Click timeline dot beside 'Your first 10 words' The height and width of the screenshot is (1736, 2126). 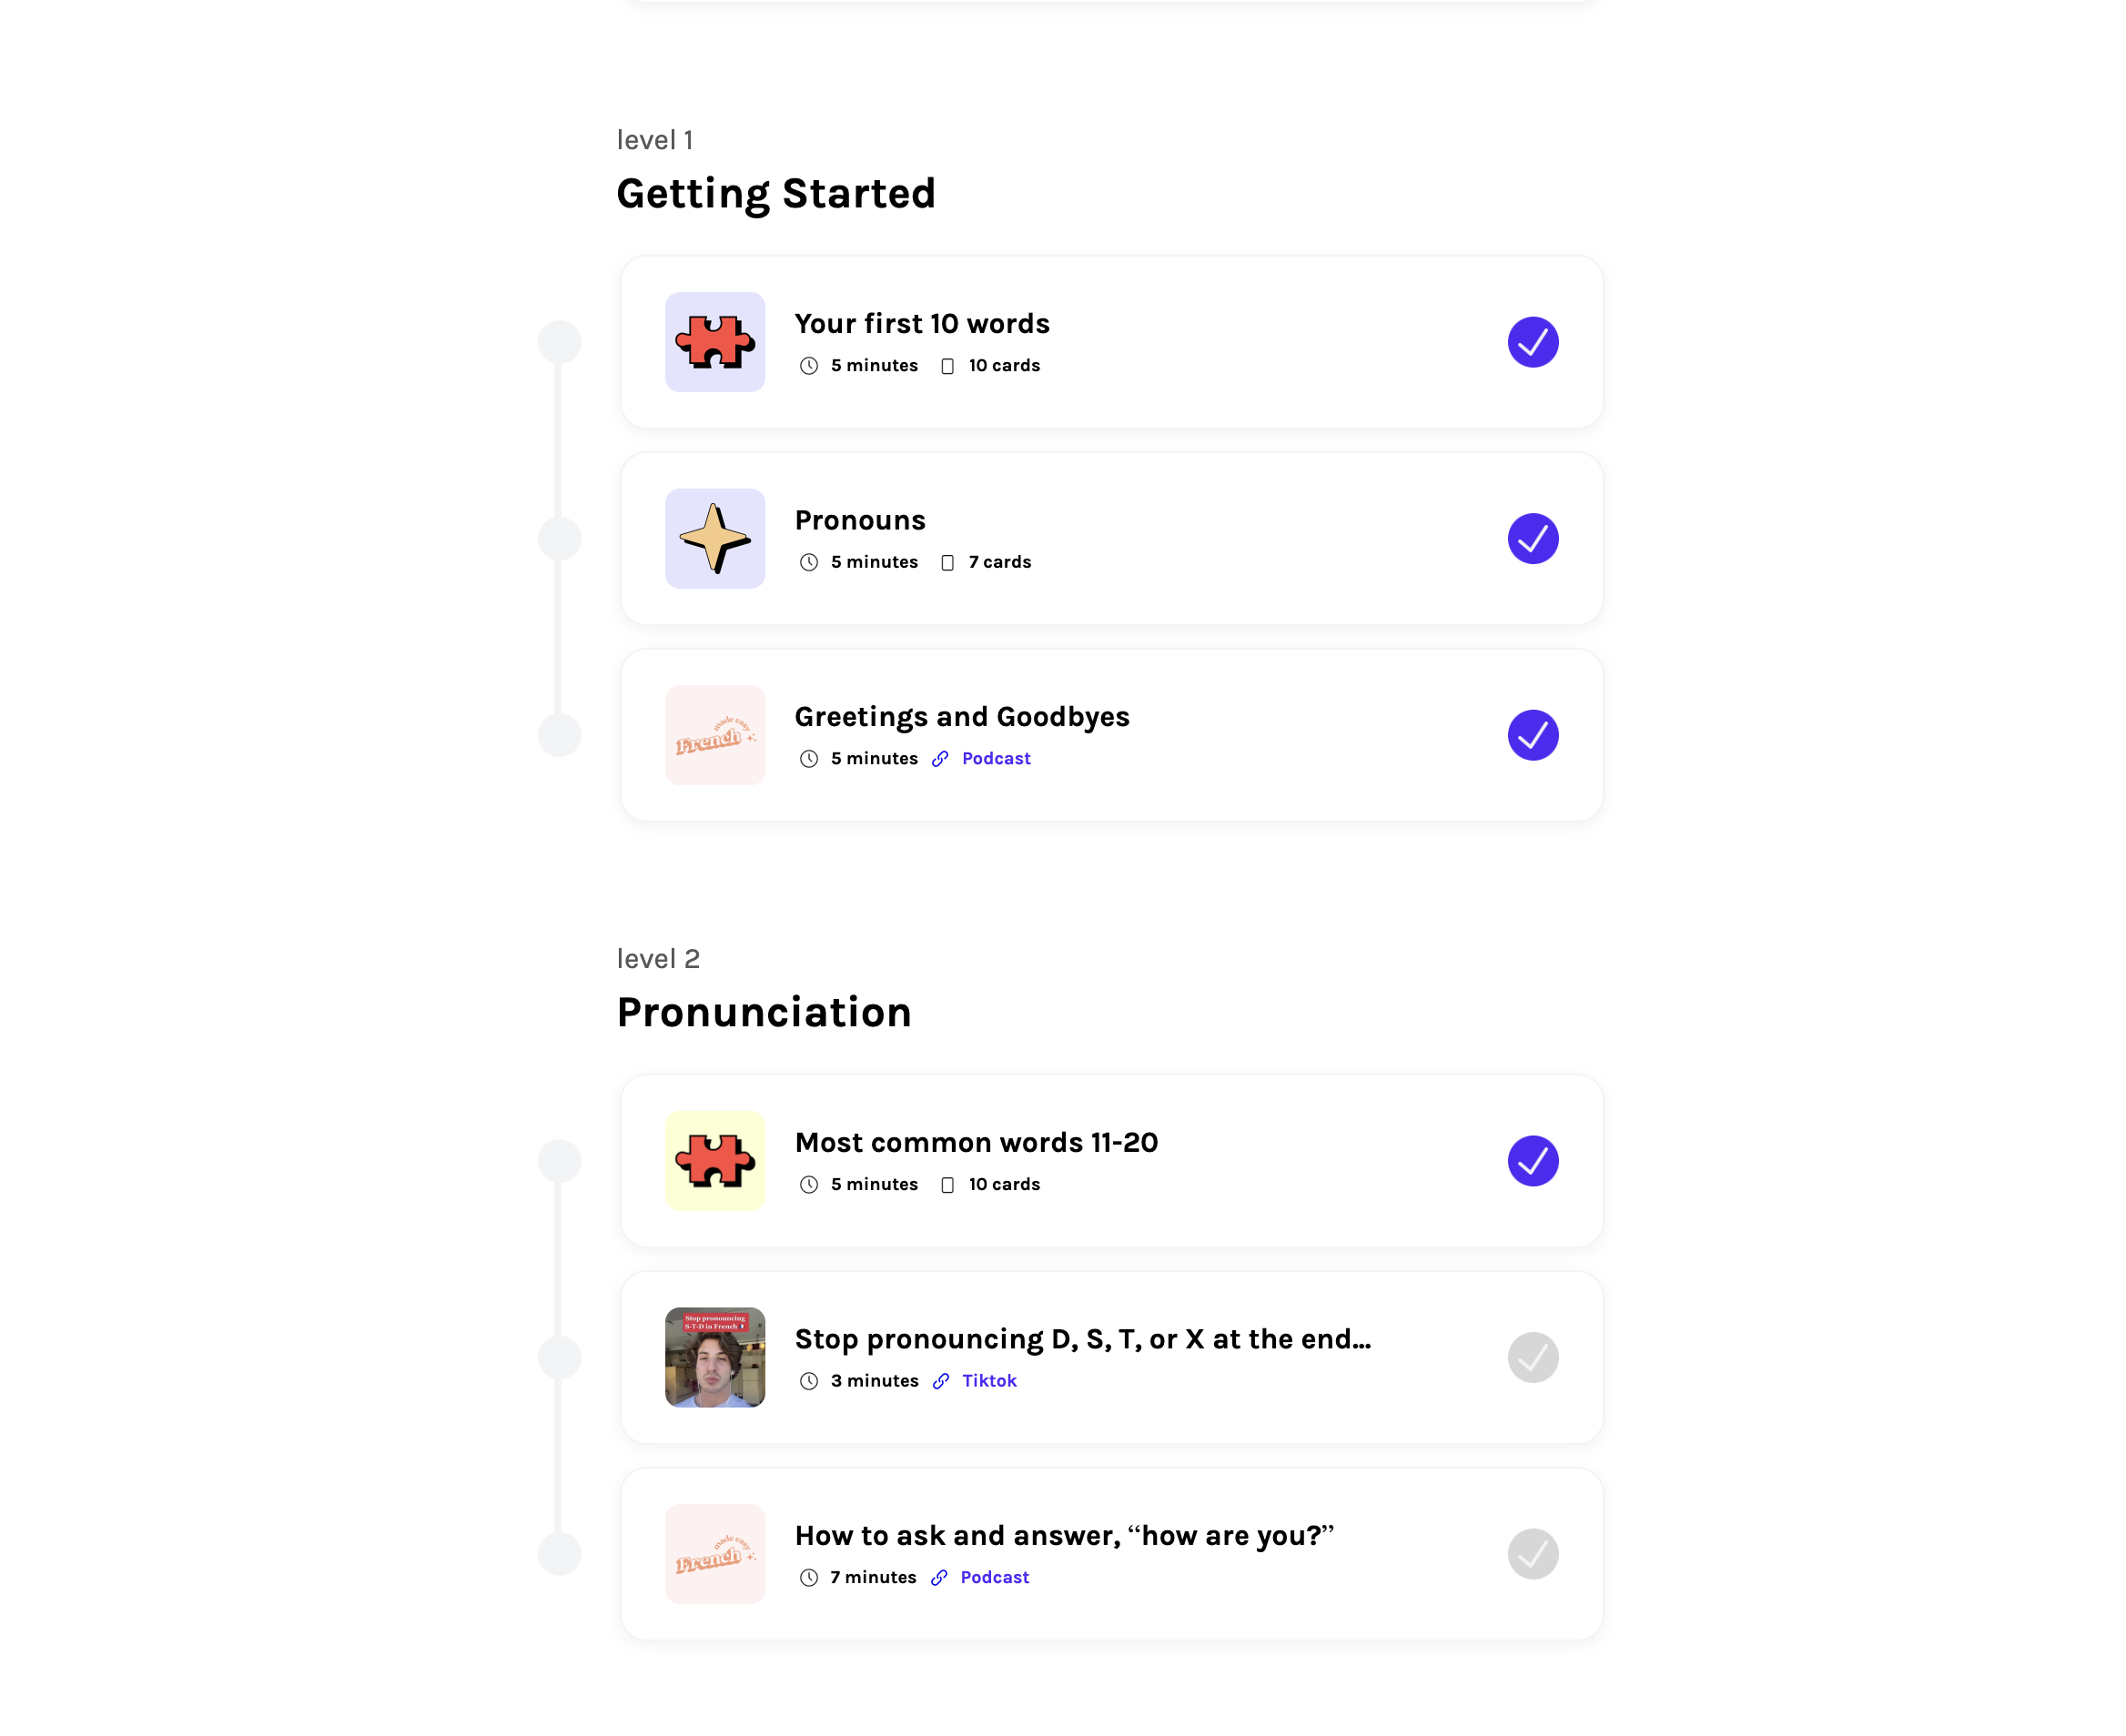(x=560, y=342)
